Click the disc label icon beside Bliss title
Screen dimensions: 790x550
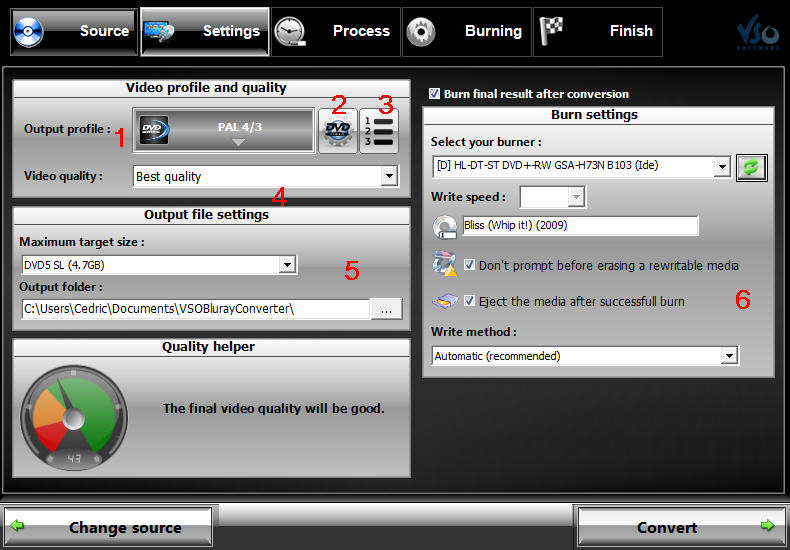(x=445, y=227)
